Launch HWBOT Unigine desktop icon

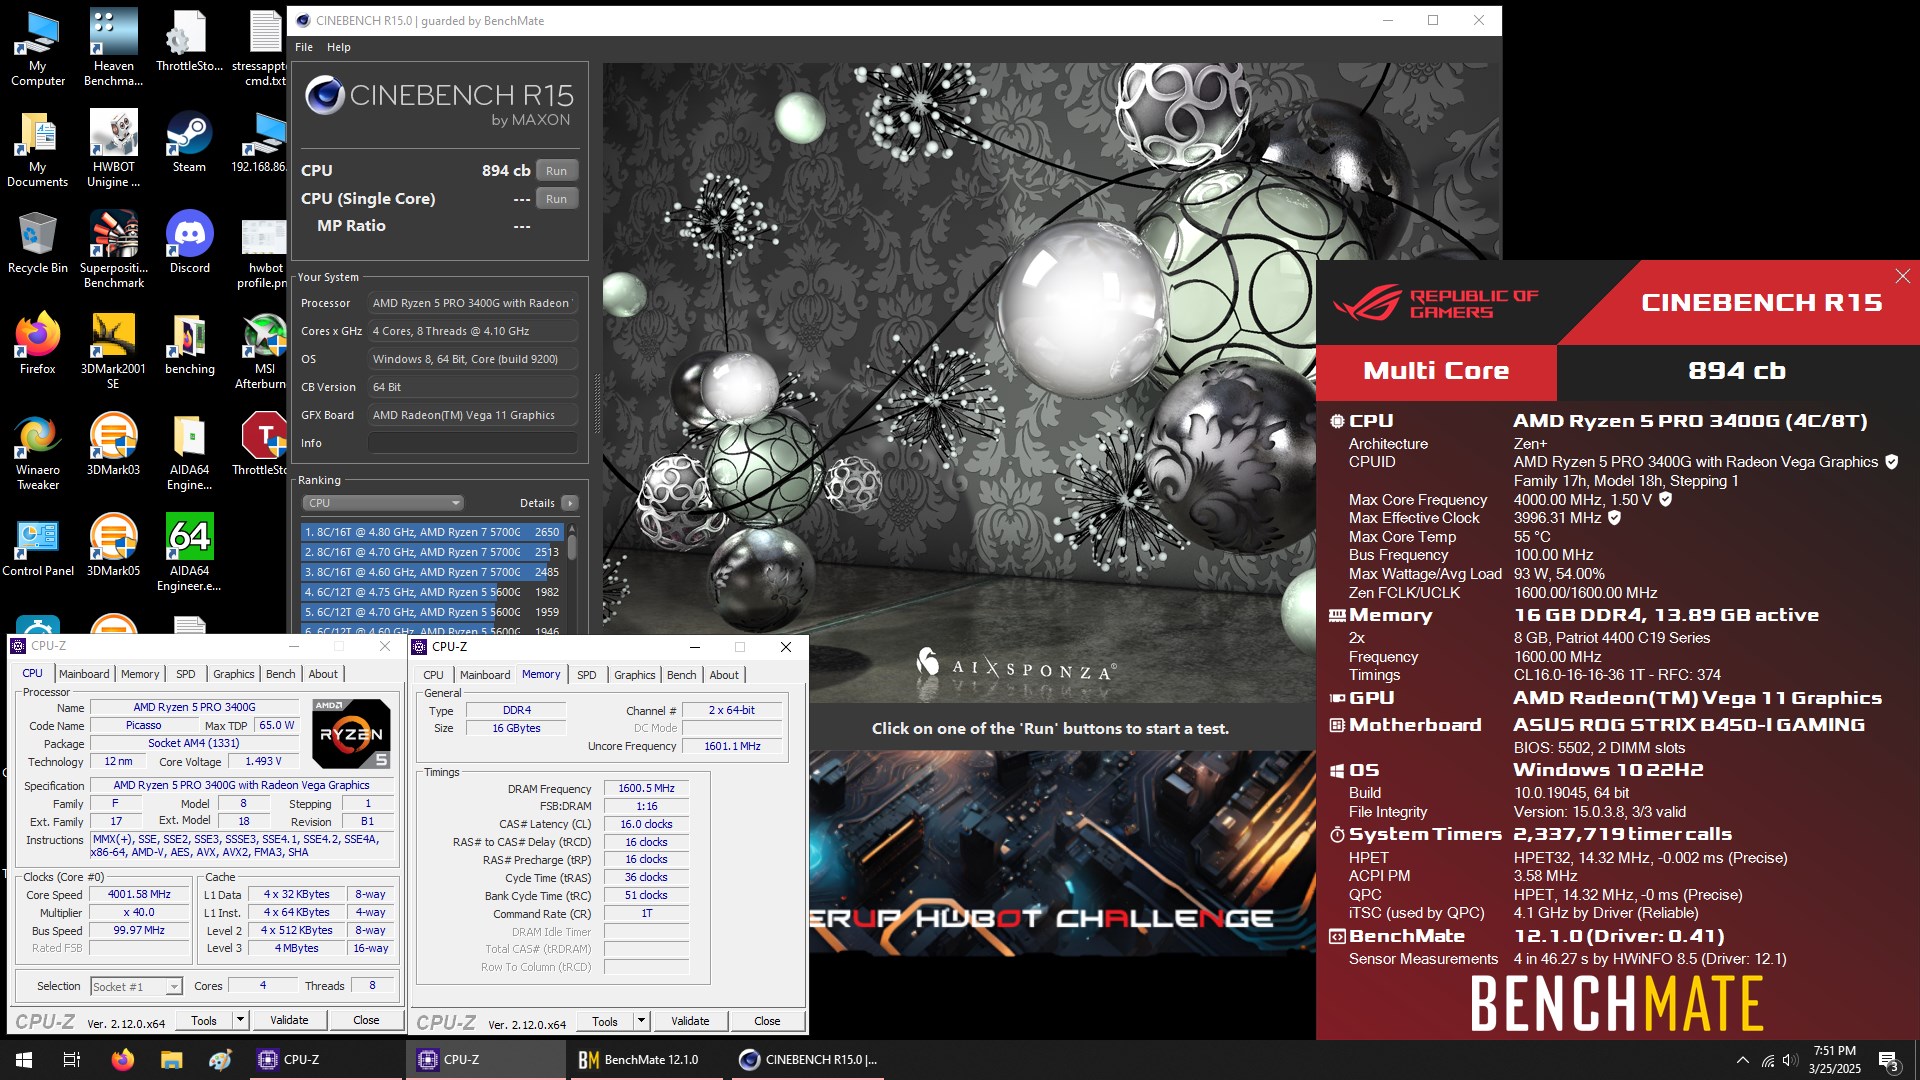pyautogui.click(x=114, y=149)
